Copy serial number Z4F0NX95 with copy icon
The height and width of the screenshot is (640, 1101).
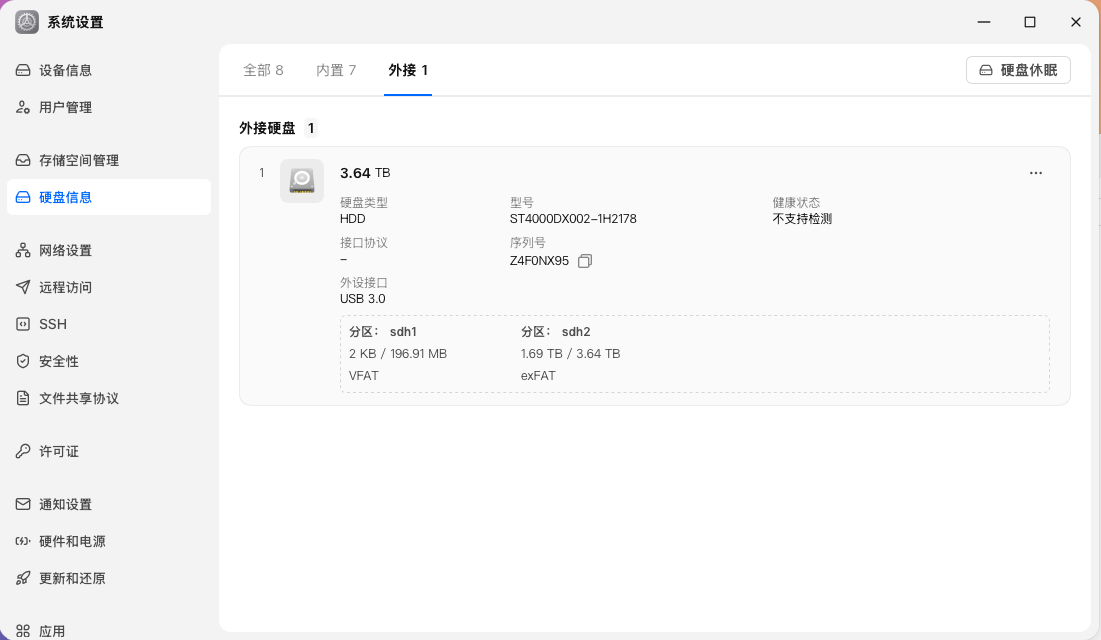click(x=585, y=261)
